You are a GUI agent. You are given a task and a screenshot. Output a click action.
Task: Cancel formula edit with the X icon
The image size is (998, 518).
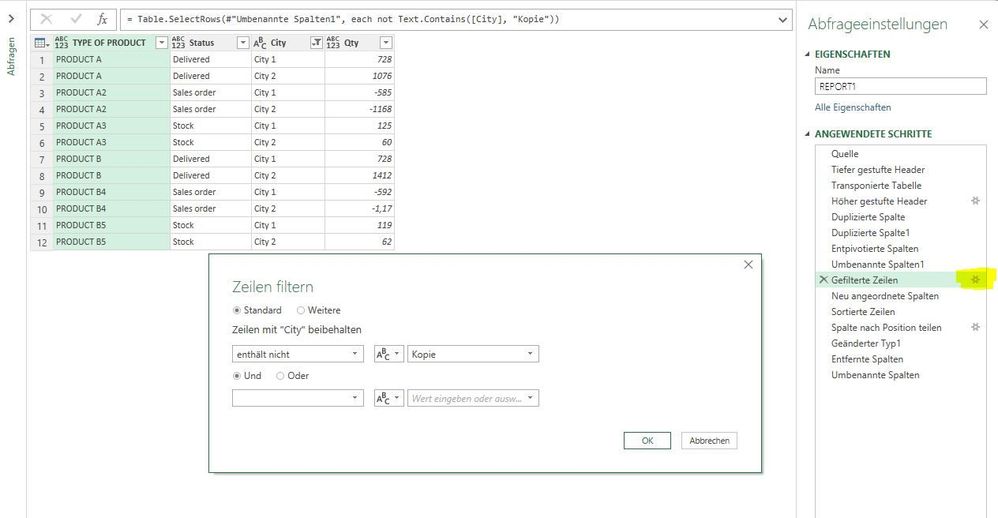coord(46,19)
